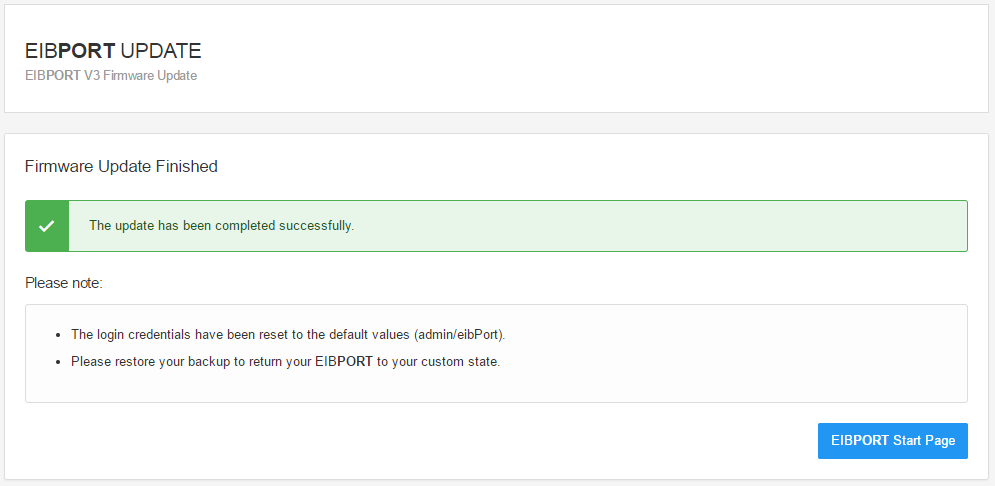This screenshot has height=486, width=995.
Task: Click the bullet before the login credentials note
Action: tap(60, 334)
